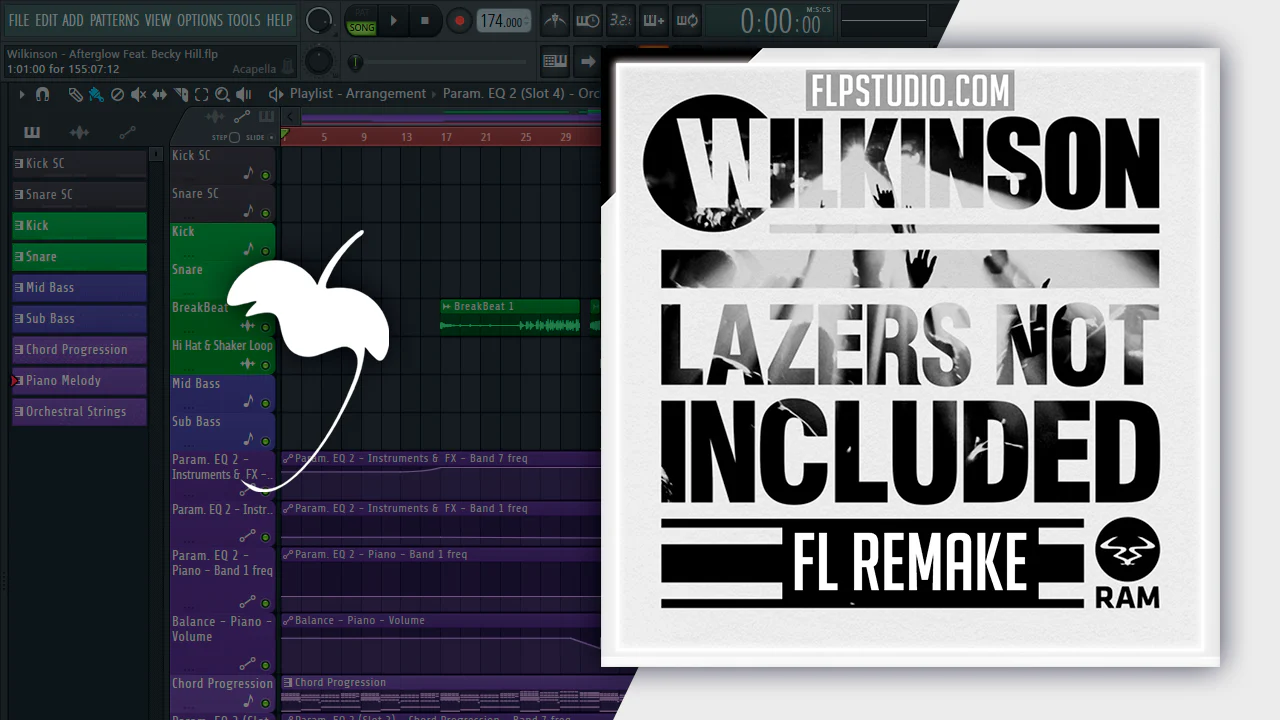Click bar 17 on the timeline ruler
Viewport: 1280px width, 720px height.
click(446, 137)
